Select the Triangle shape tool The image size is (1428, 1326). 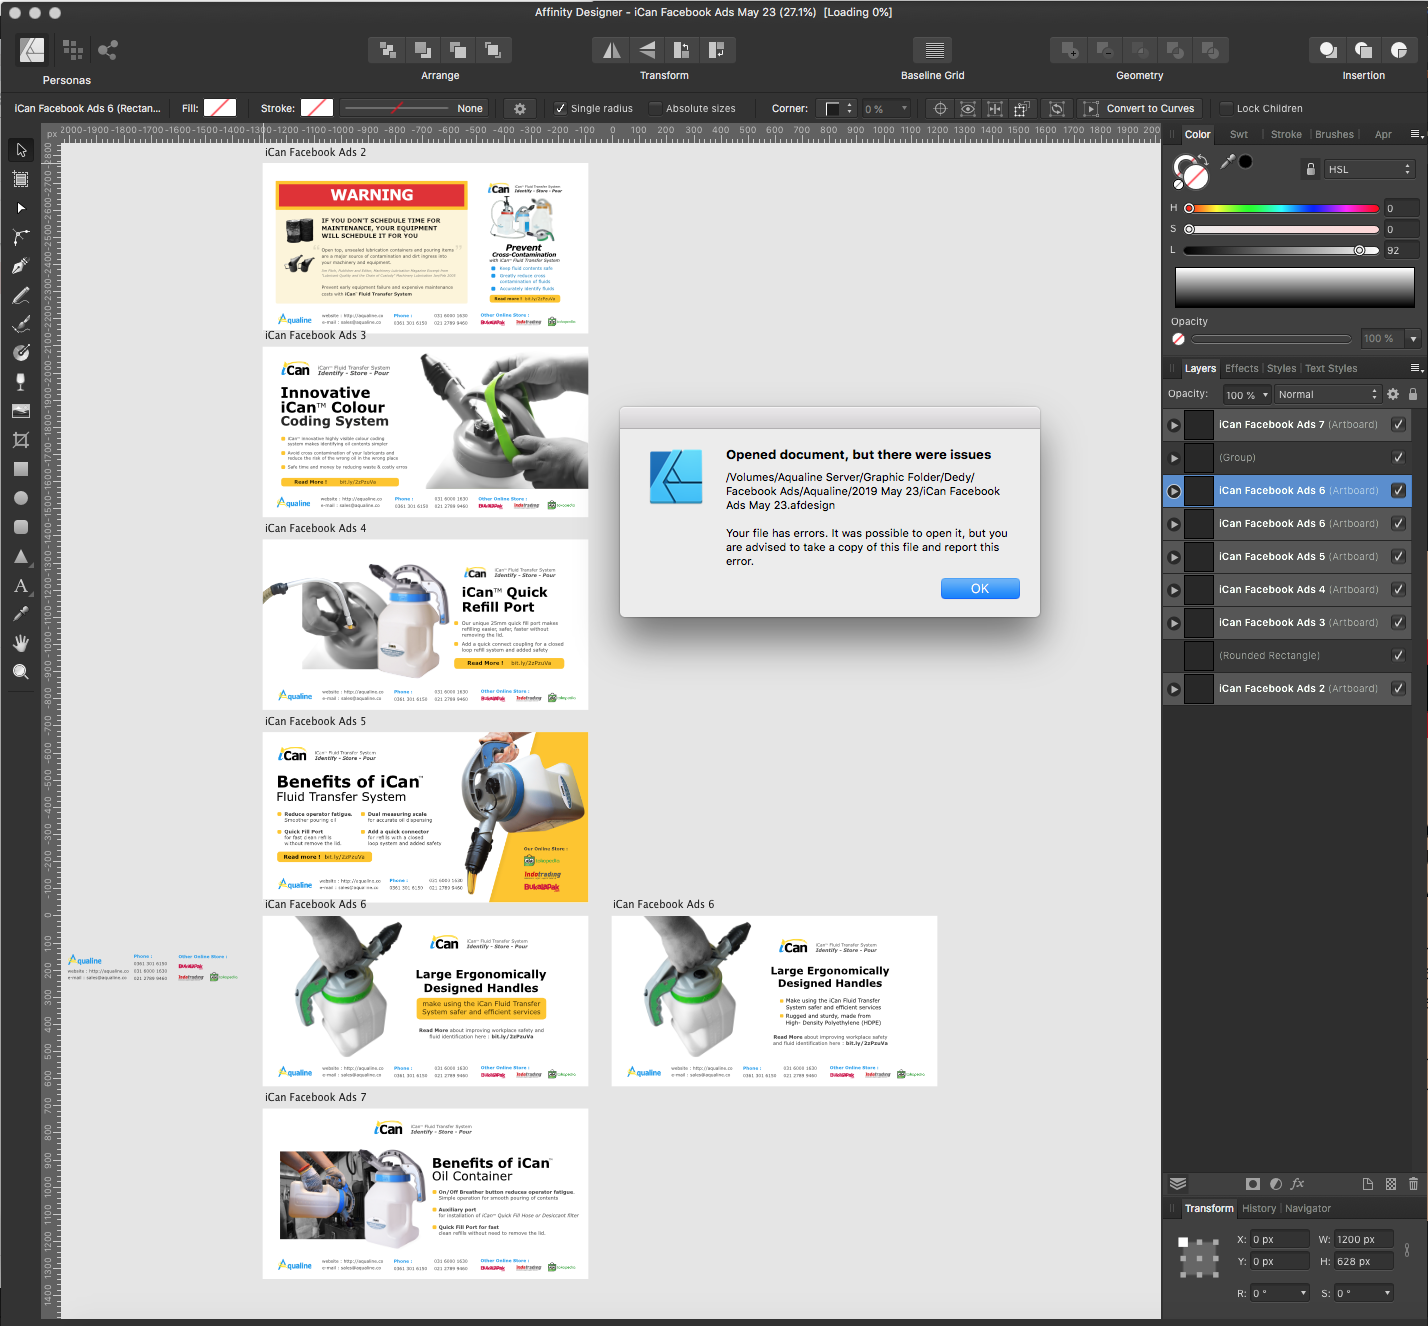pyautogui.click(x=21, y=556)
